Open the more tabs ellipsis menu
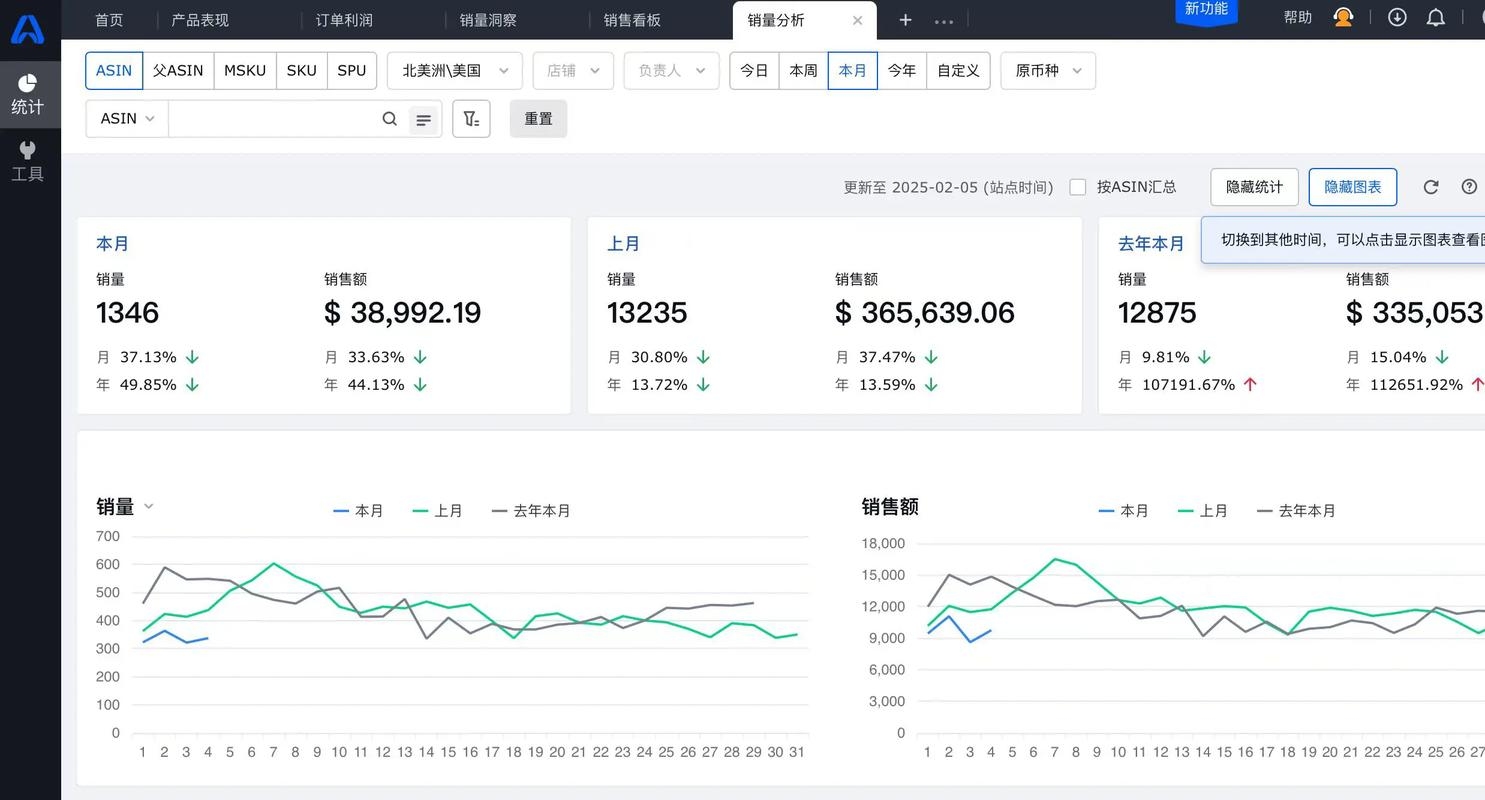Viewport: 1485px width, 800px height. pos(943,21)
